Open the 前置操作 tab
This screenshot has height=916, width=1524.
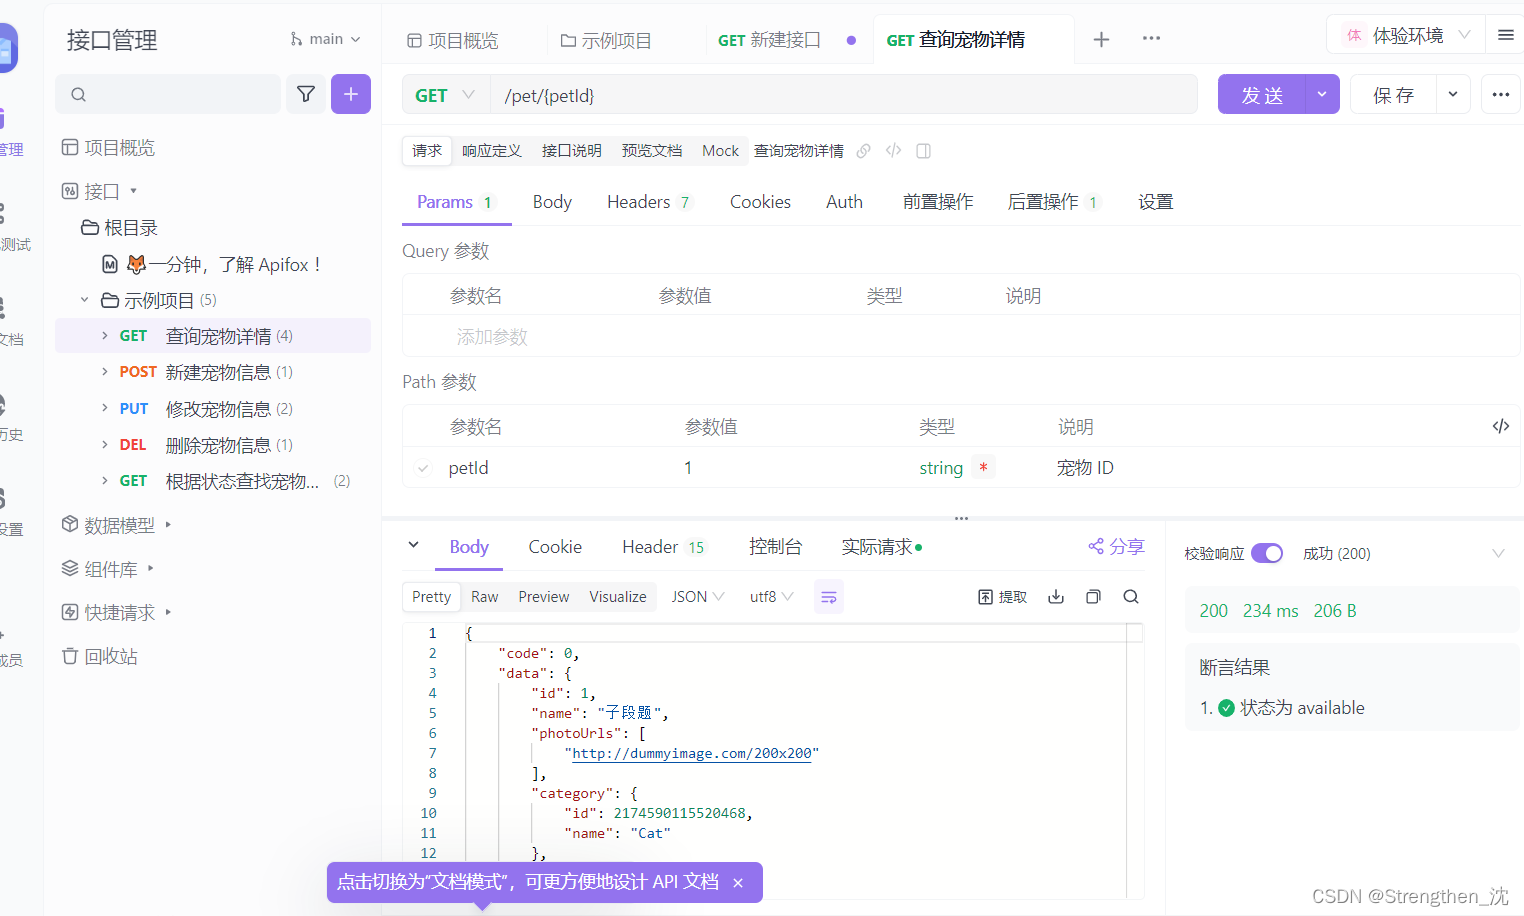pyautogui.click(x=938, y=202)
